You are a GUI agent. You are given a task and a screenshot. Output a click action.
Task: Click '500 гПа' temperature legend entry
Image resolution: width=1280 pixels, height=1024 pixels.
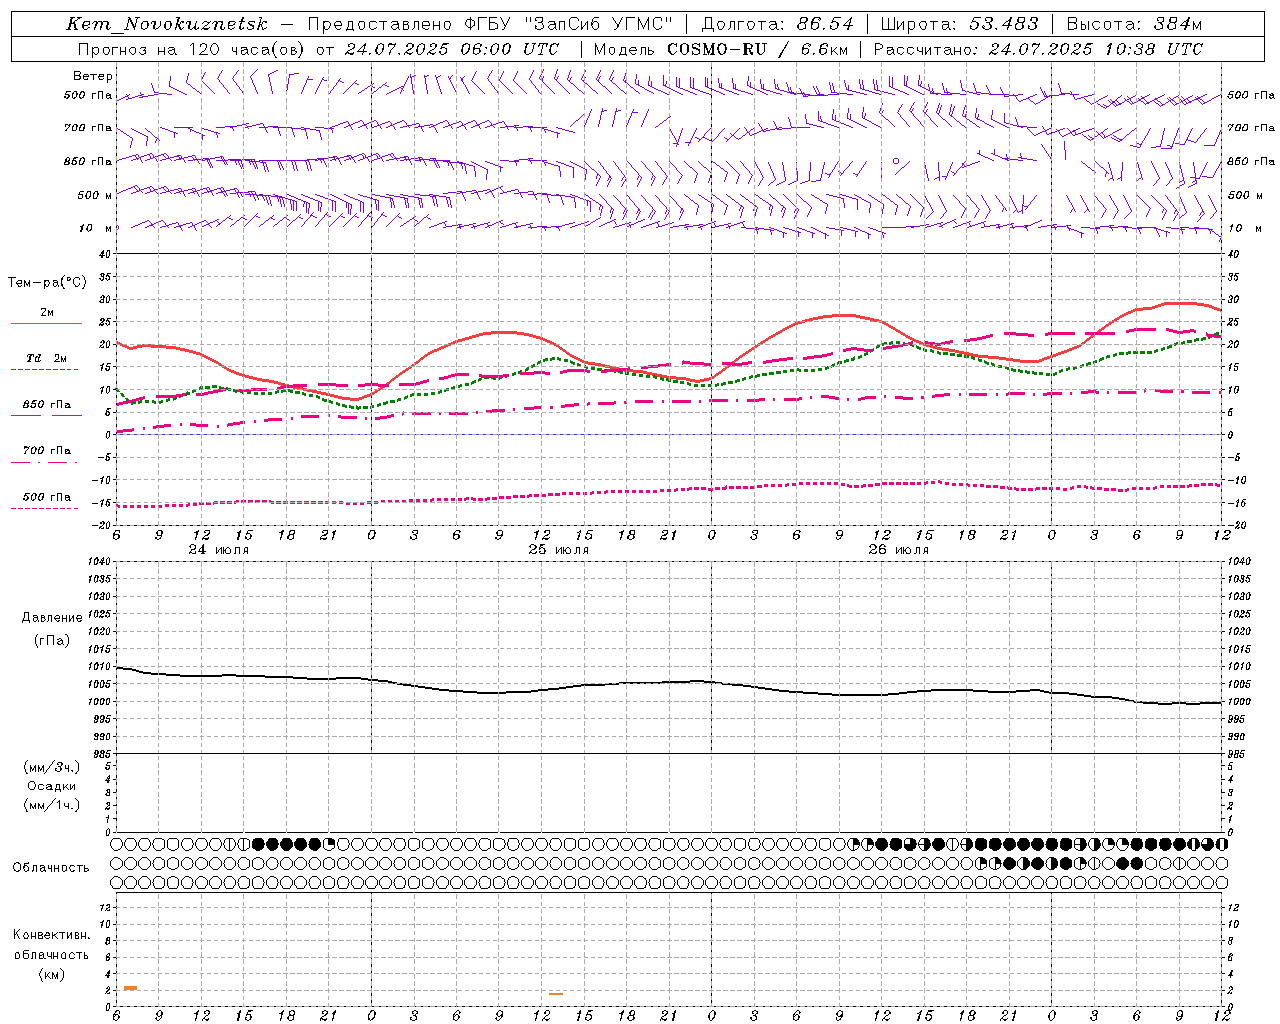[47, 496]
